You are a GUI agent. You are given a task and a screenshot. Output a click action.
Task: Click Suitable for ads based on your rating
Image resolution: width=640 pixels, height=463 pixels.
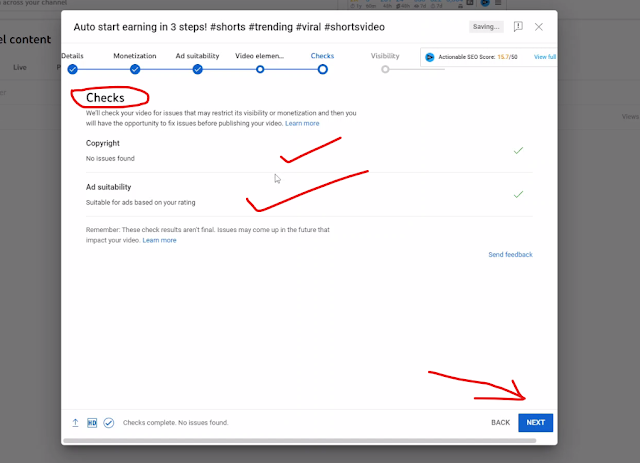coord(140,203)
